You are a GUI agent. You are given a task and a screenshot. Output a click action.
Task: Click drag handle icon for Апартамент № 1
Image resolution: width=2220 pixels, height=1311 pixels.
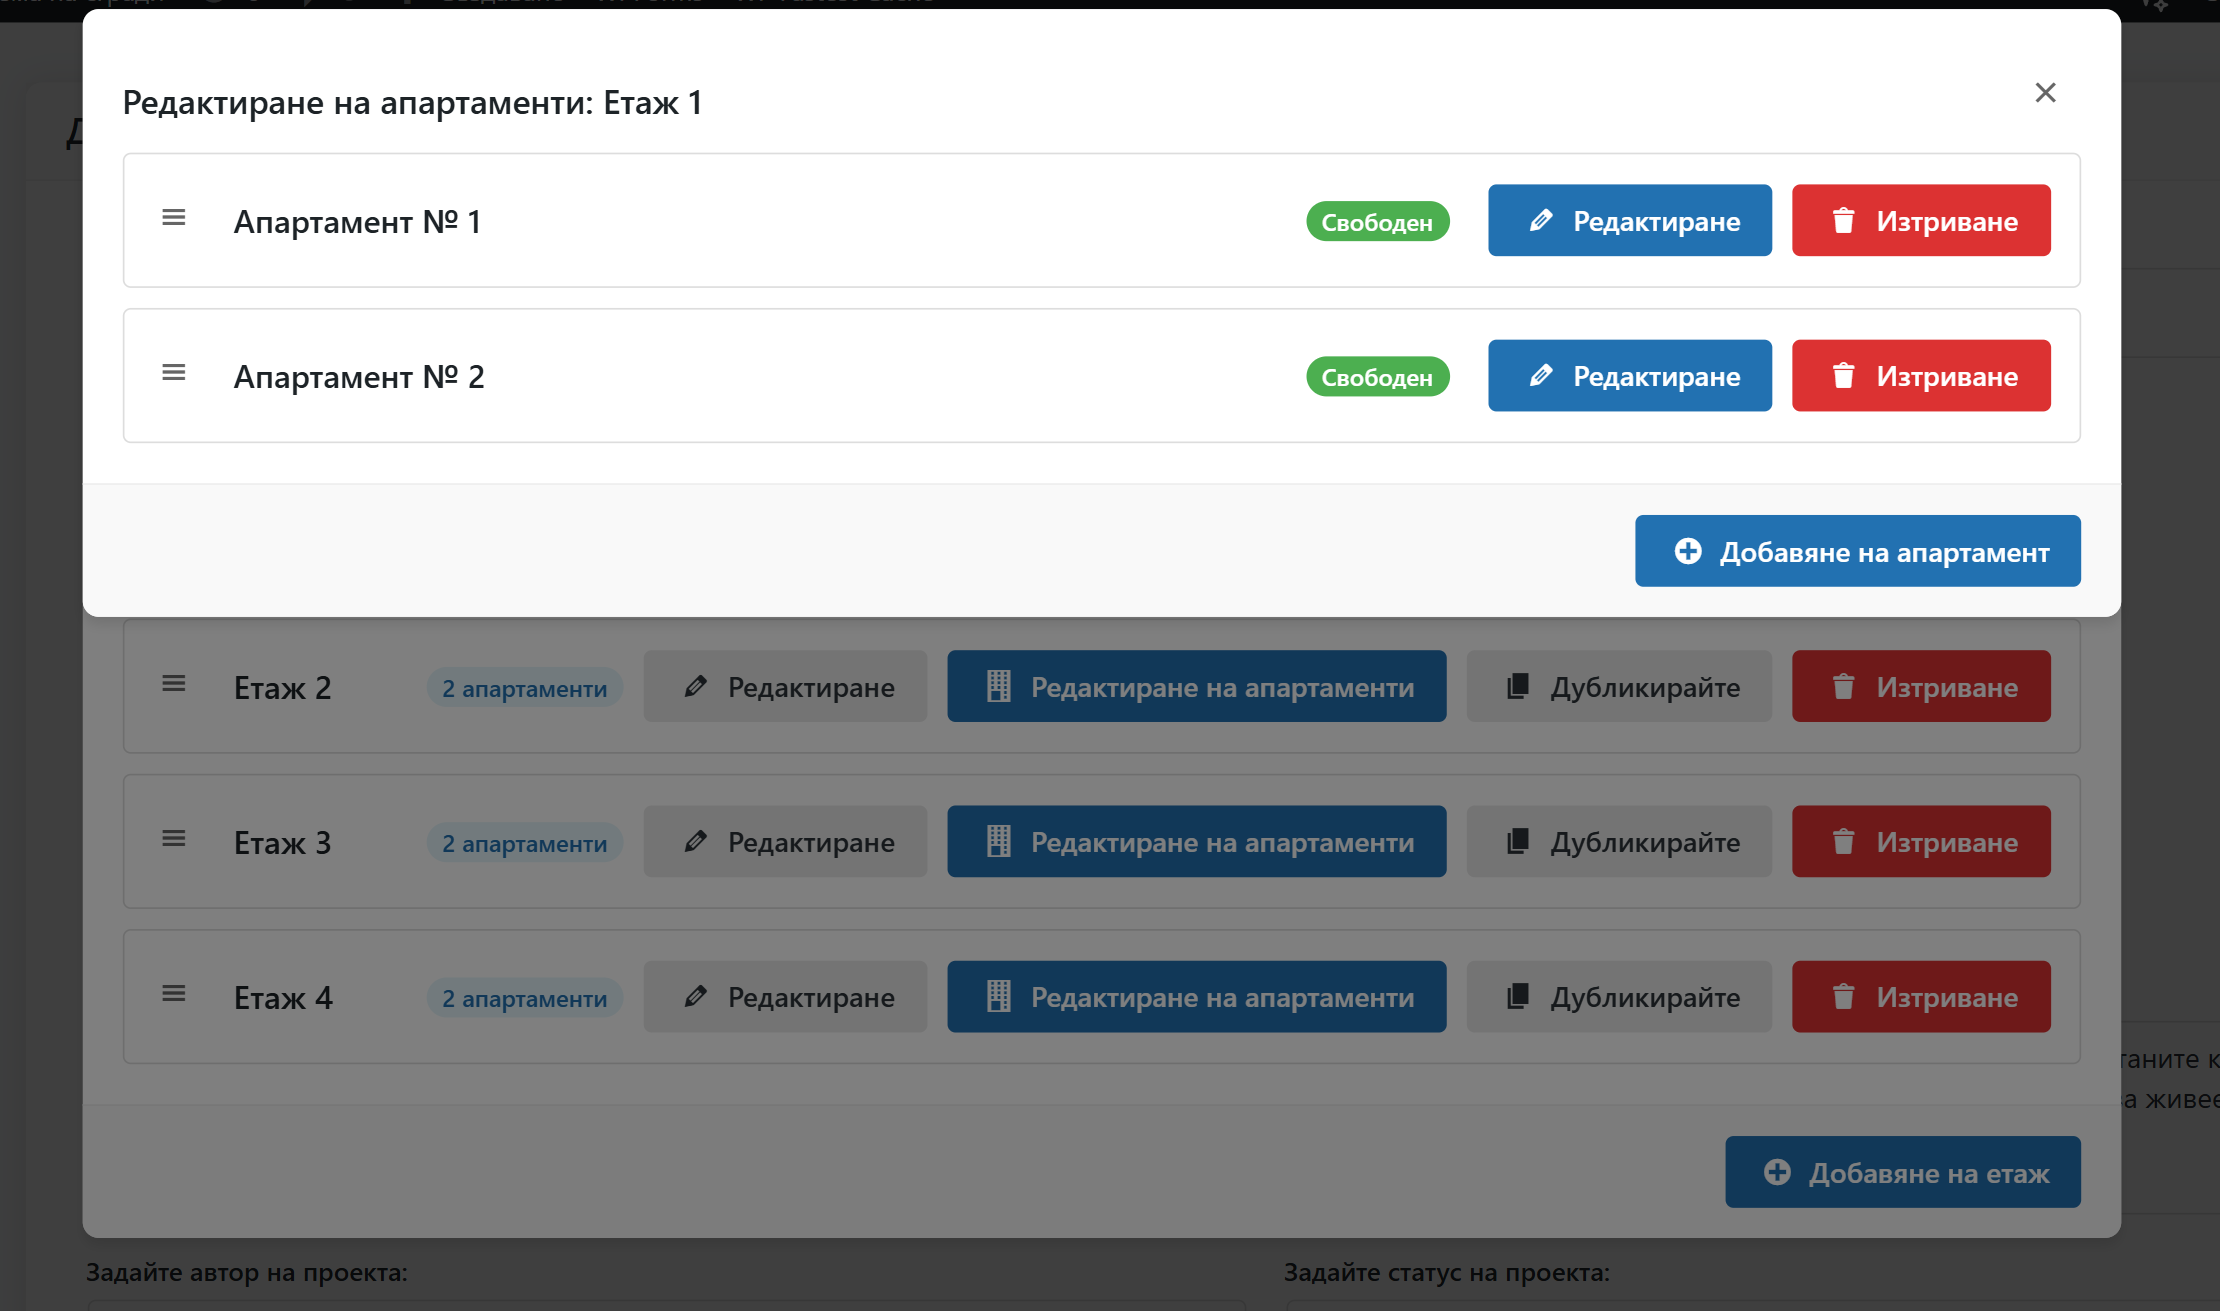(x=174, y=218)
